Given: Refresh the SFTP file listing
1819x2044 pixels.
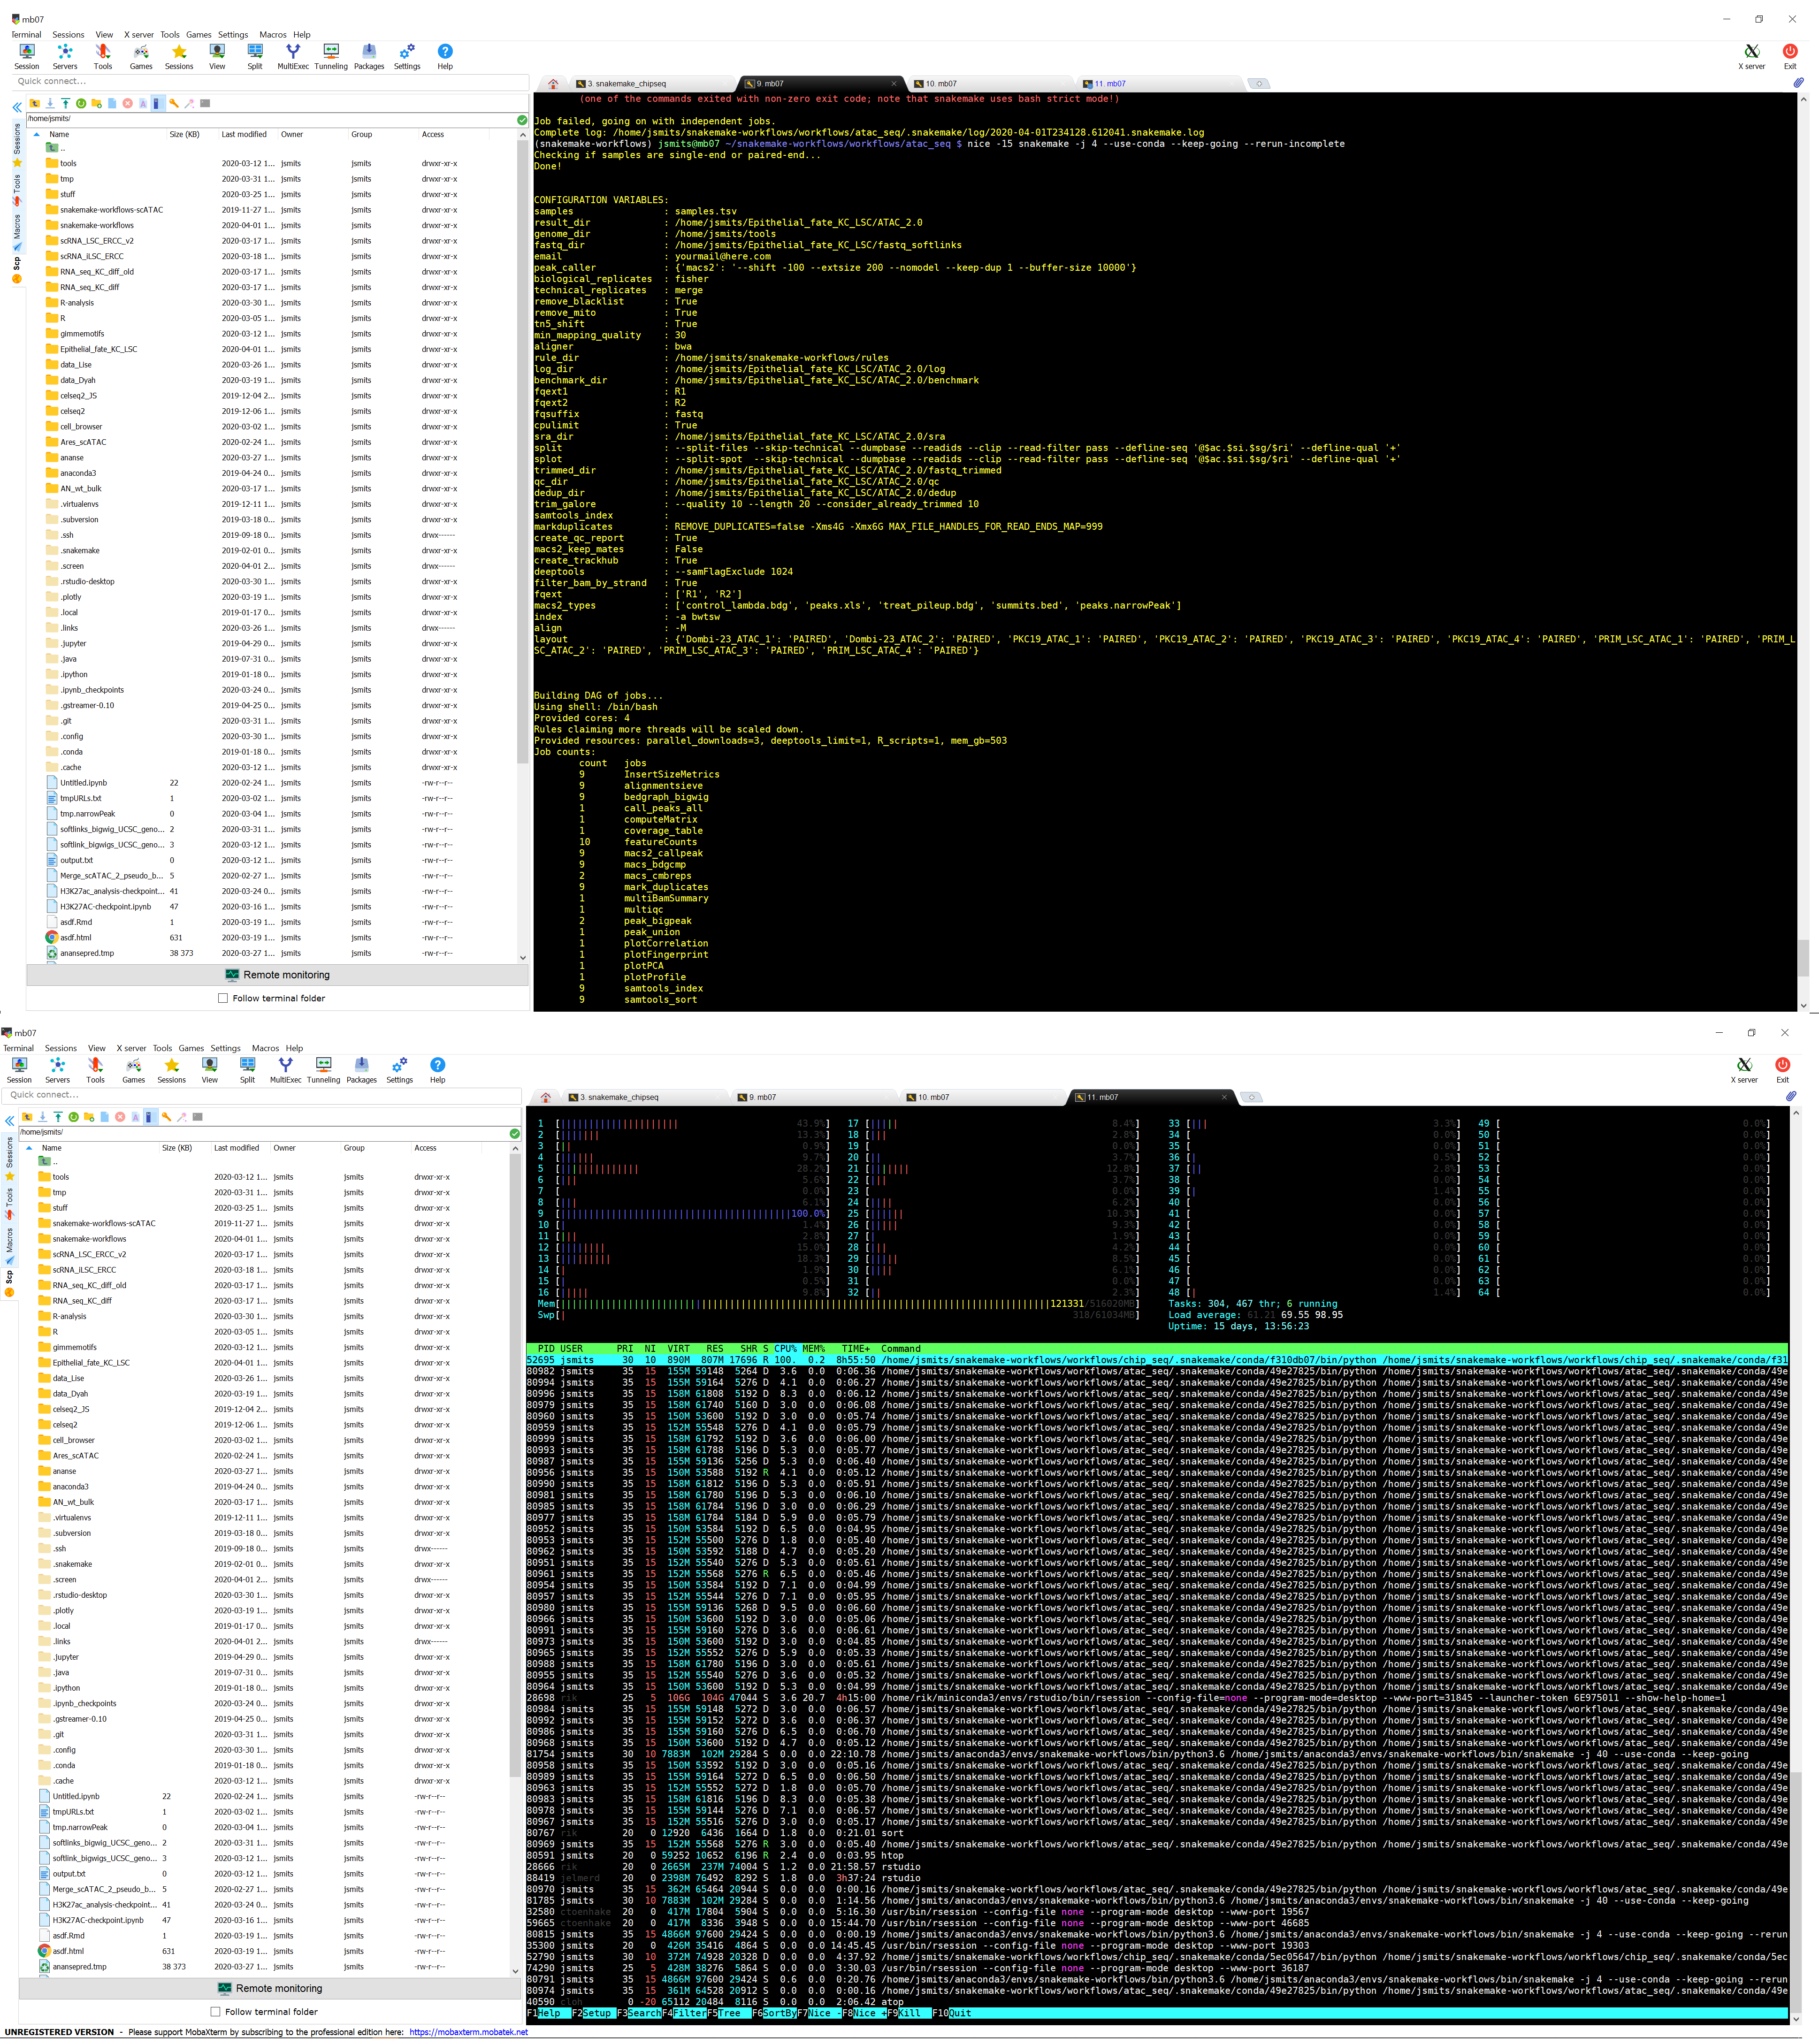Looking at the screenshot, I should (x=81, y=103).
